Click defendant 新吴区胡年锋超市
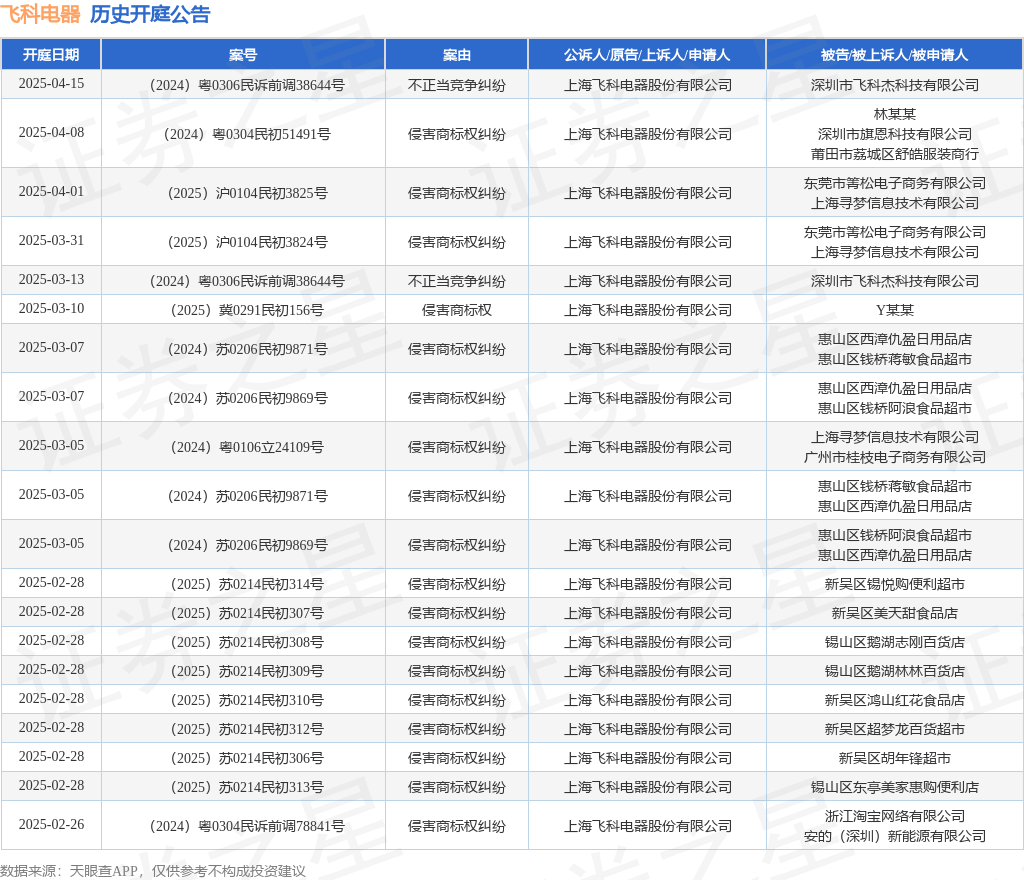The height and width of the screenshot is (880, 1024). pyautogui.click(x=894, y=759)
